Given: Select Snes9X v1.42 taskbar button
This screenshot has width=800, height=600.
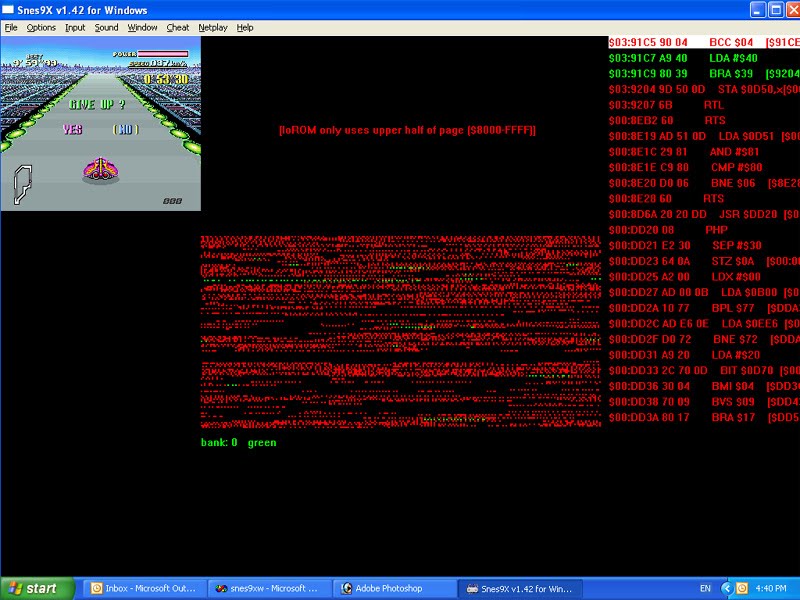Looking at the screenshot, I should point(518,588).
